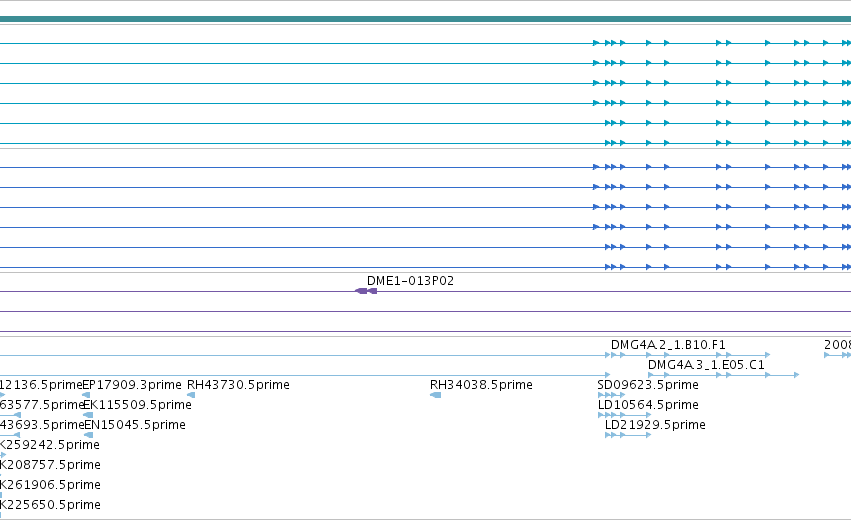Image resolution: width=851 pixels, height=520 pixels.
Task: Click the K259242.5prime label
Action: coord(50,445)
